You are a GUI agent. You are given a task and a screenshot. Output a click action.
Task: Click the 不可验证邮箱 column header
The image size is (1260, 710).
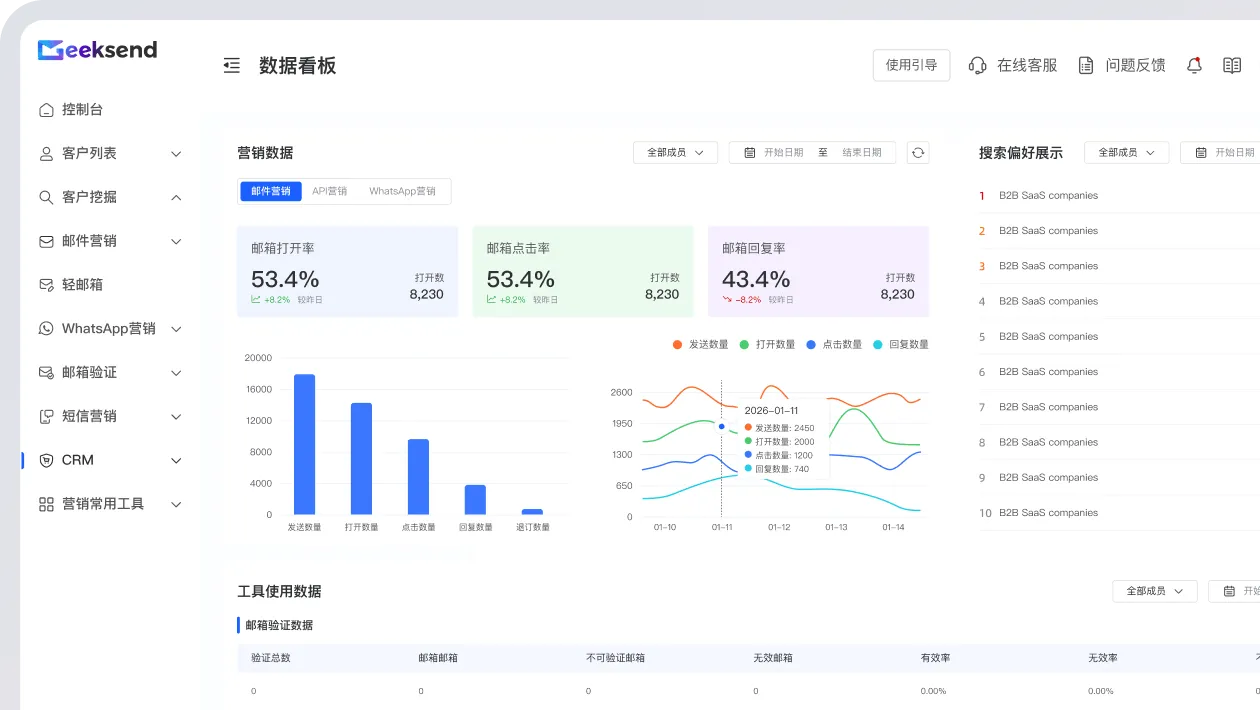tap(615, 658)
